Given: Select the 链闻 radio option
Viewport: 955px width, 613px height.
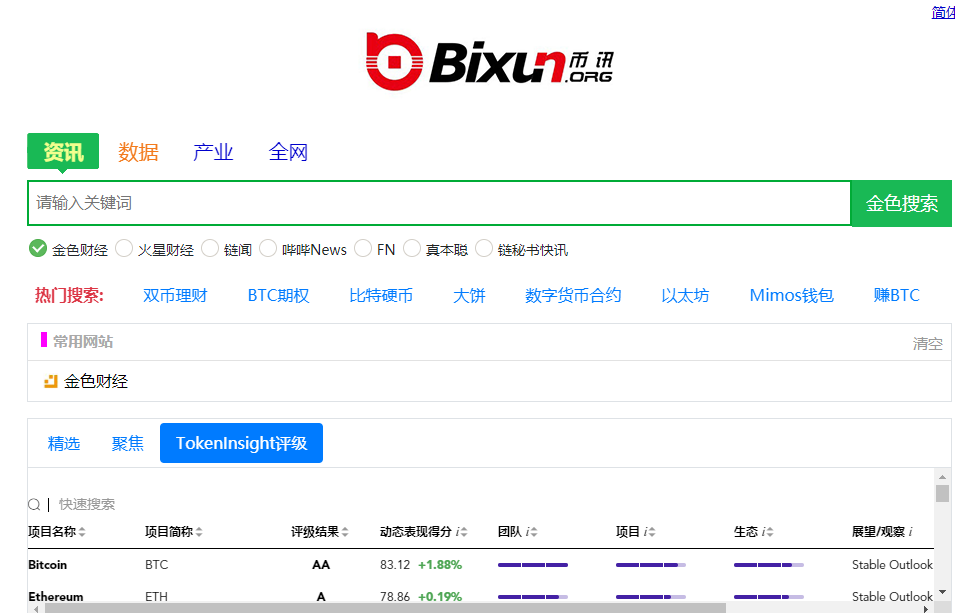Looking at the screenshot, I should point(210,249).
